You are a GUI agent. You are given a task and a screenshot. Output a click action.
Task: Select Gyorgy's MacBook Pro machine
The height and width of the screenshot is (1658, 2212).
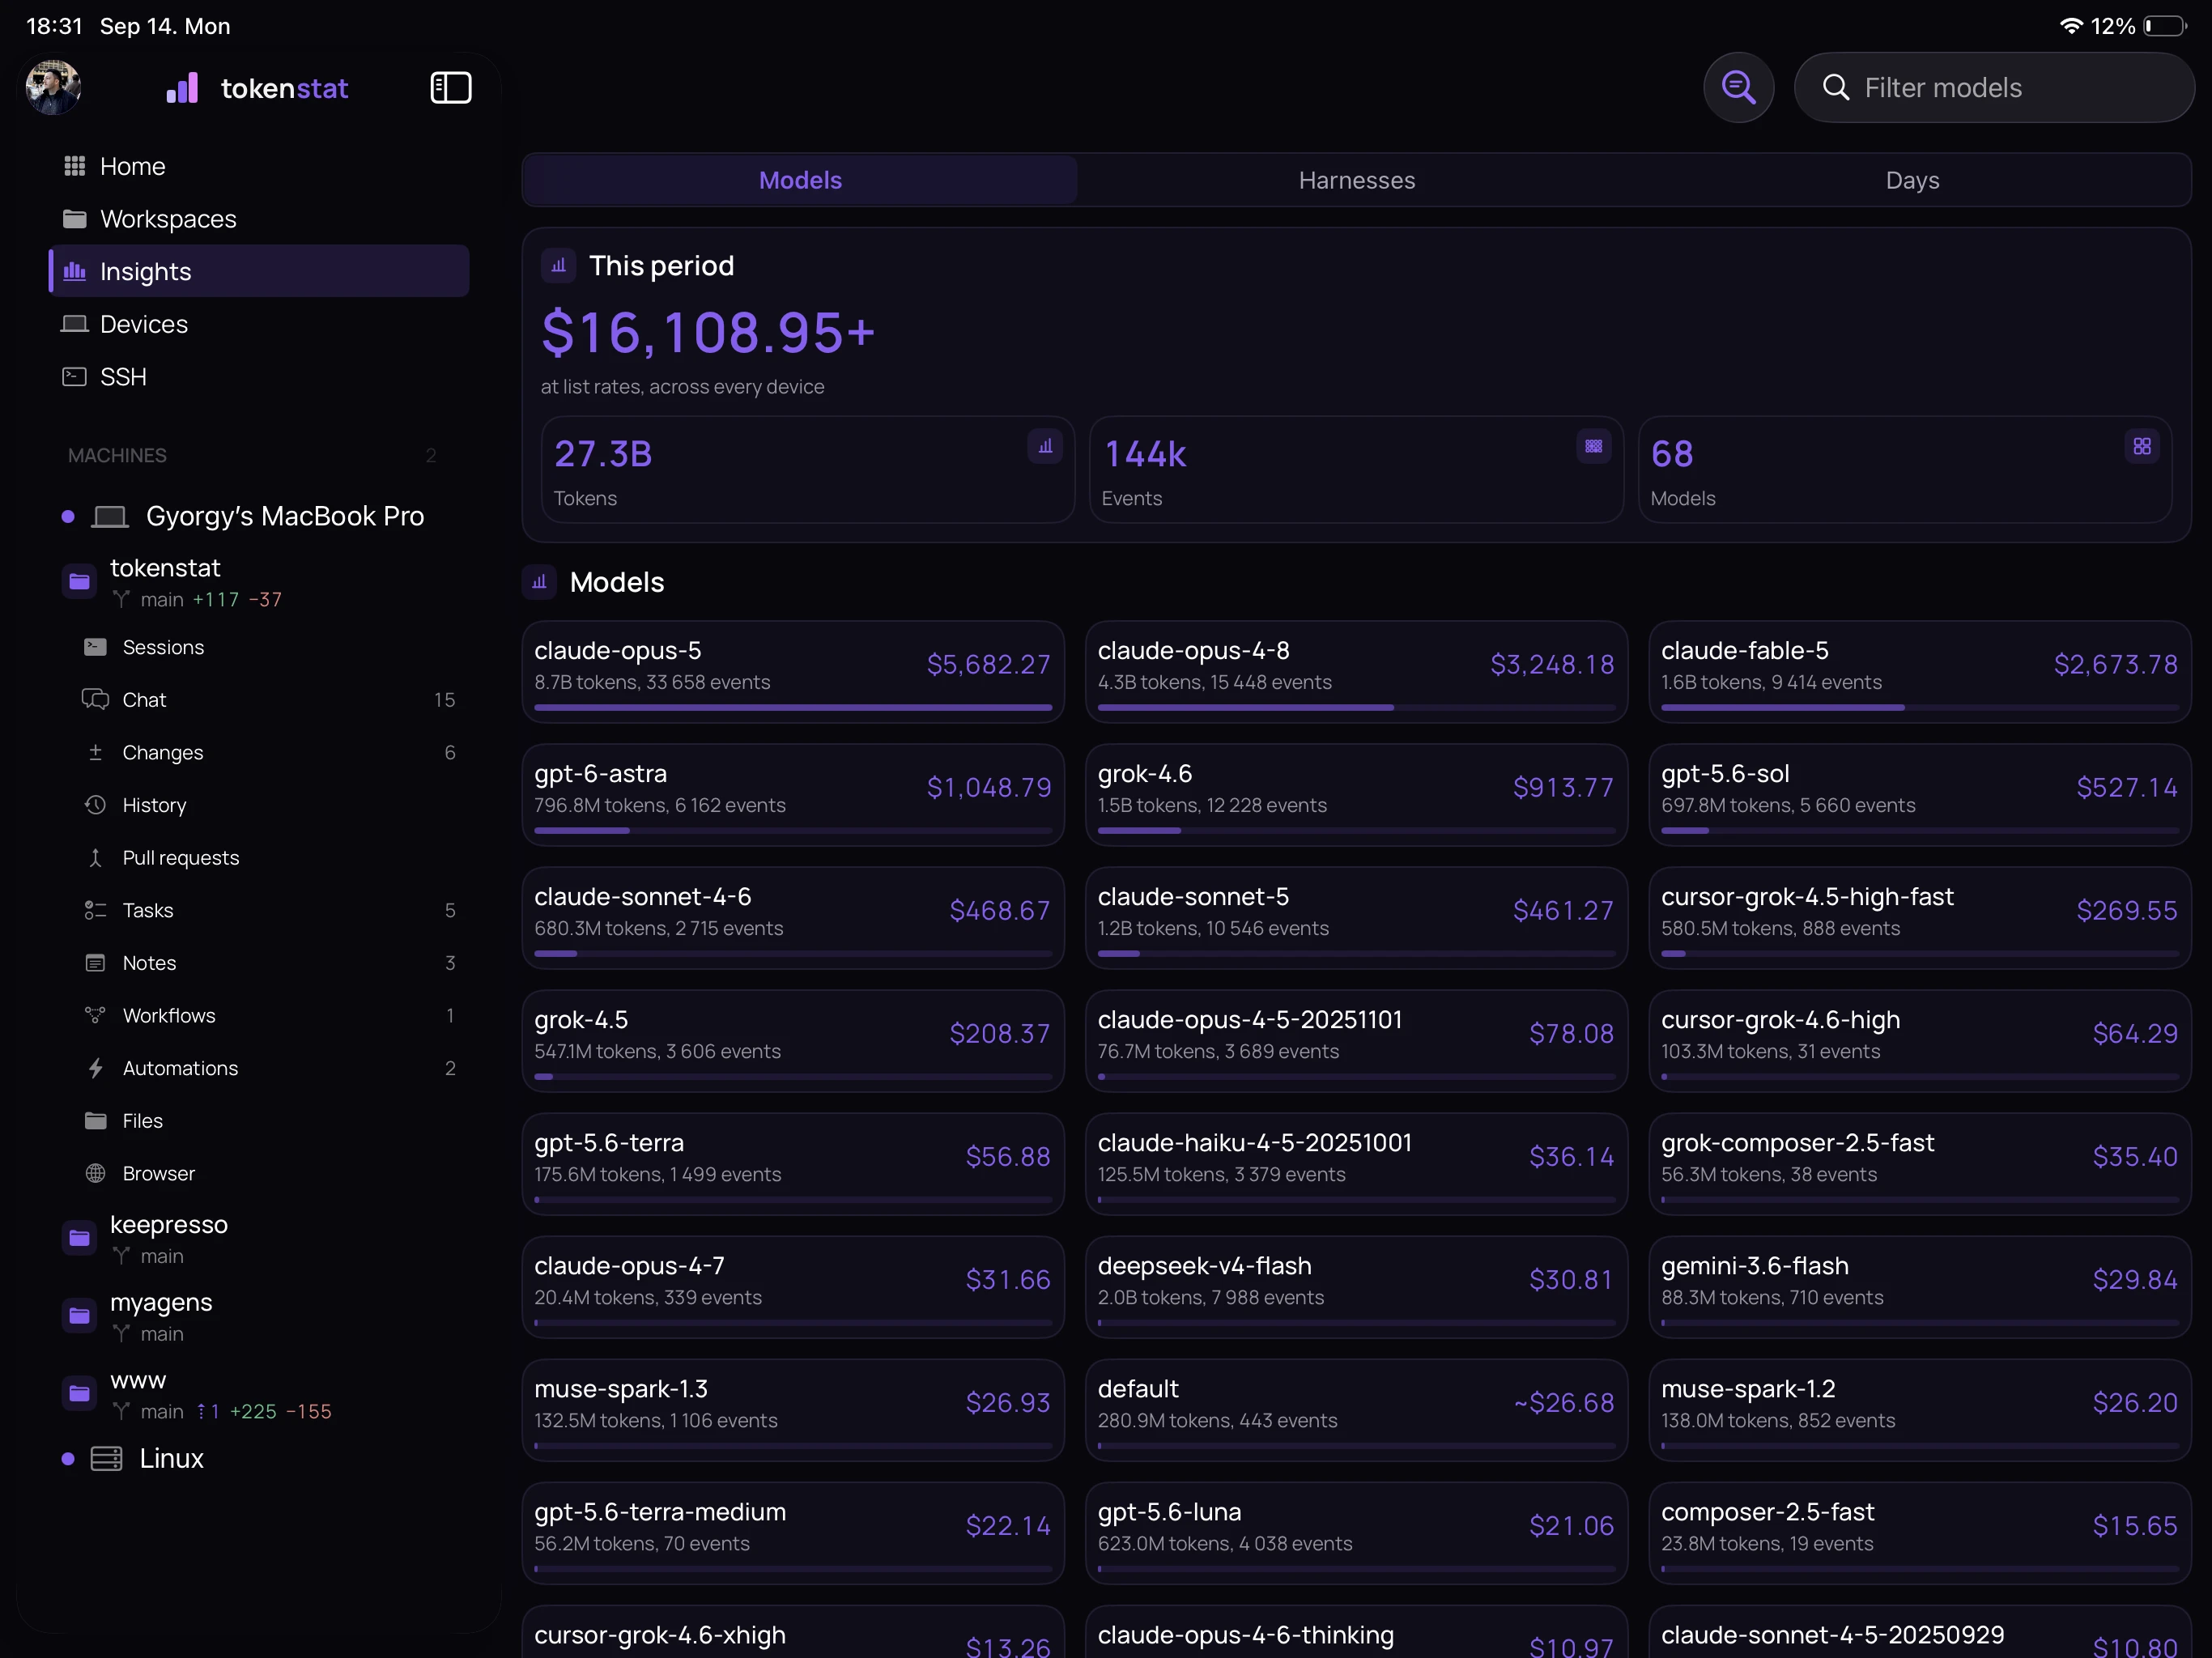(259, 516)
